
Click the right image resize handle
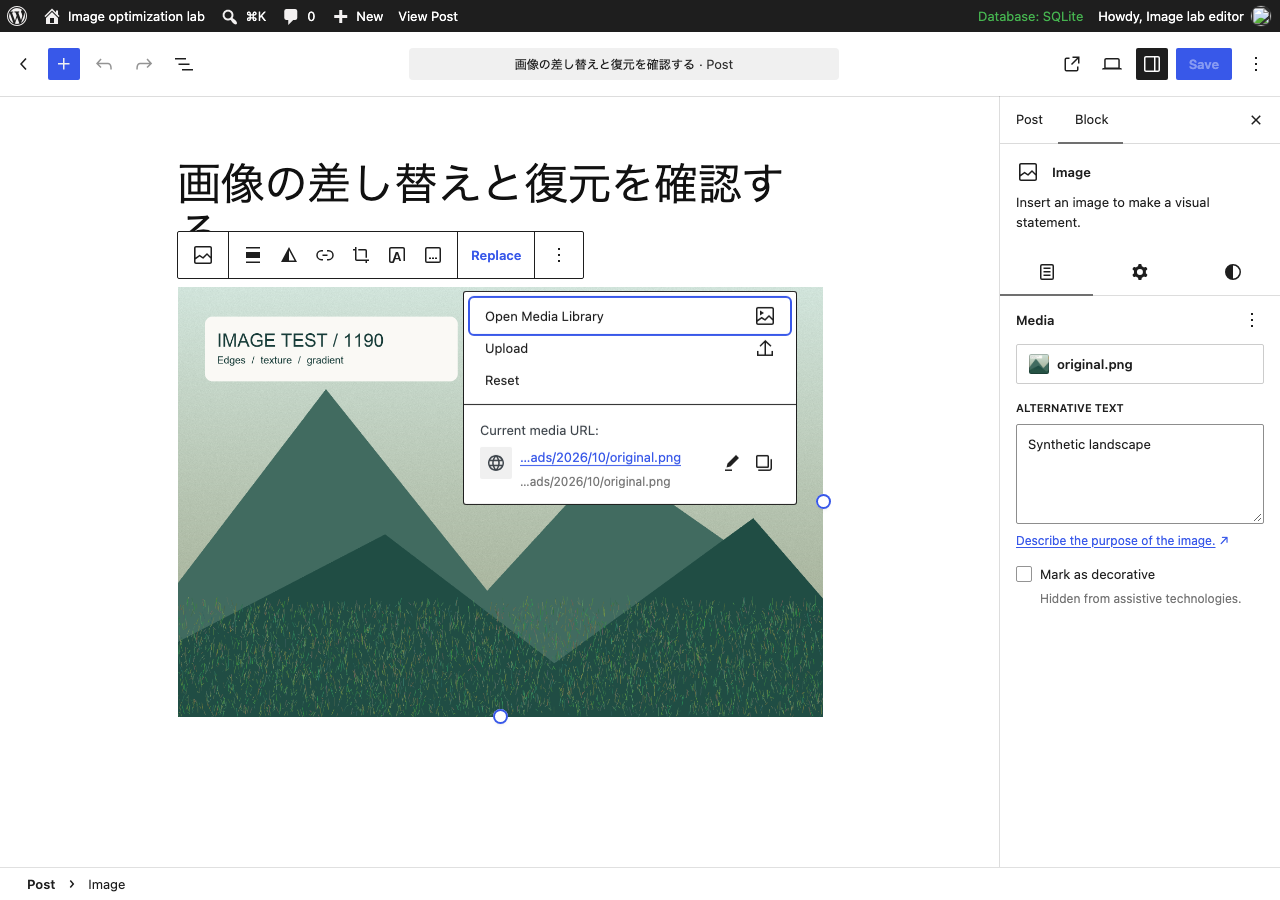tap(823, 501)
